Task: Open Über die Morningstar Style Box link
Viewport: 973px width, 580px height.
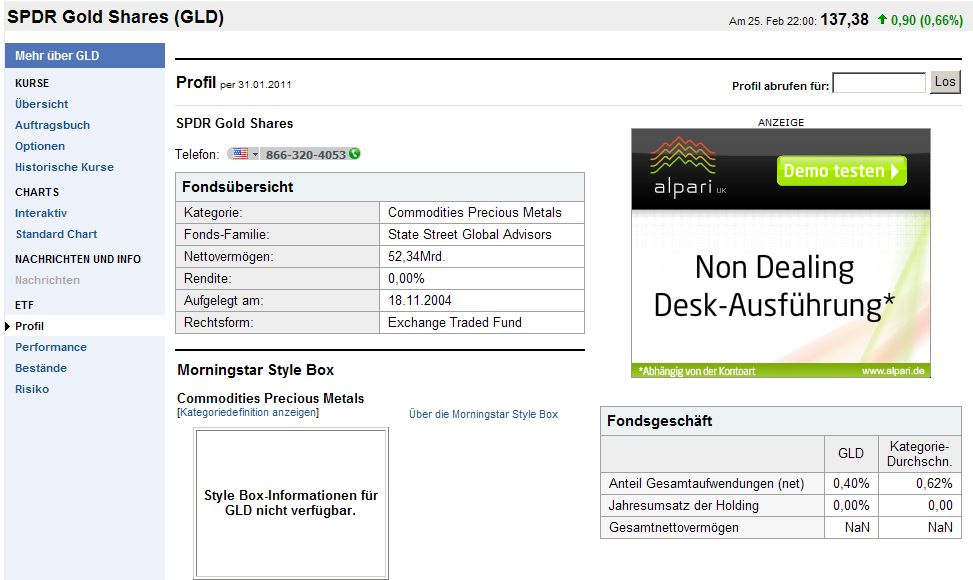Action: pos(483,414)
